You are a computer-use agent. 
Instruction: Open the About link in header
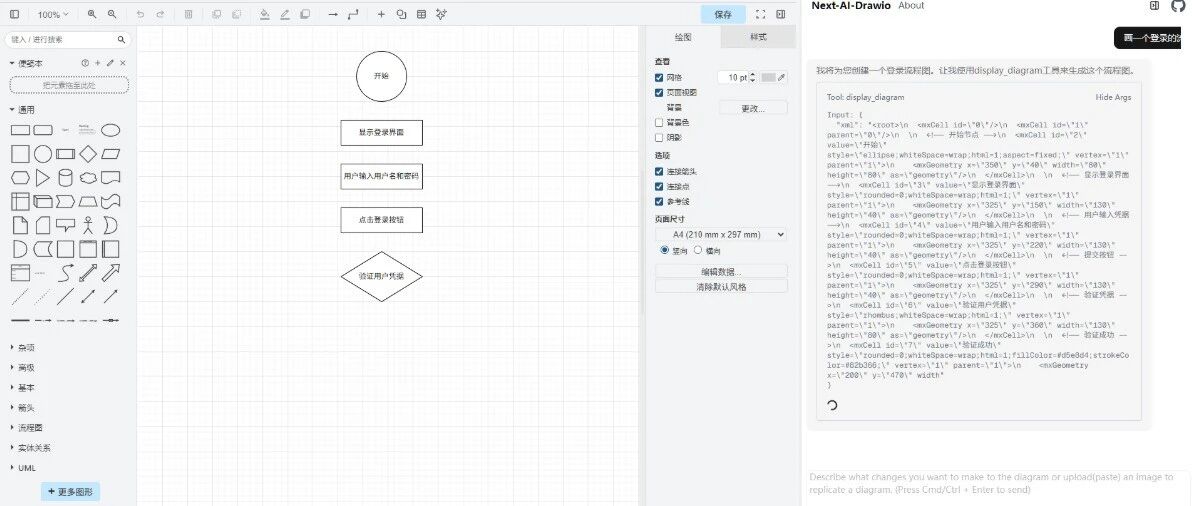(911, 5)
